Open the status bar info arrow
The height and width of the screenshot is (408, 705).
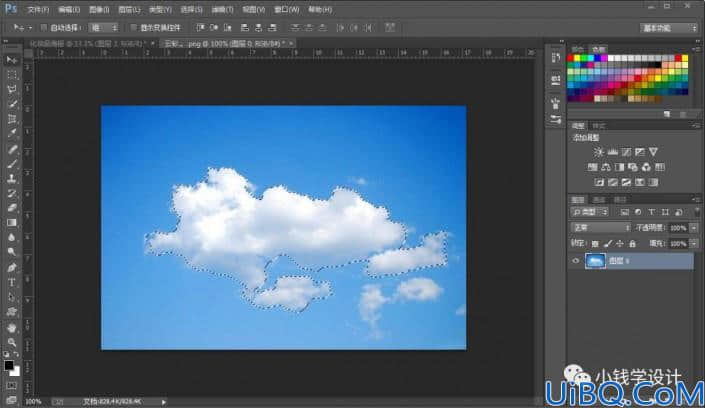164,402
